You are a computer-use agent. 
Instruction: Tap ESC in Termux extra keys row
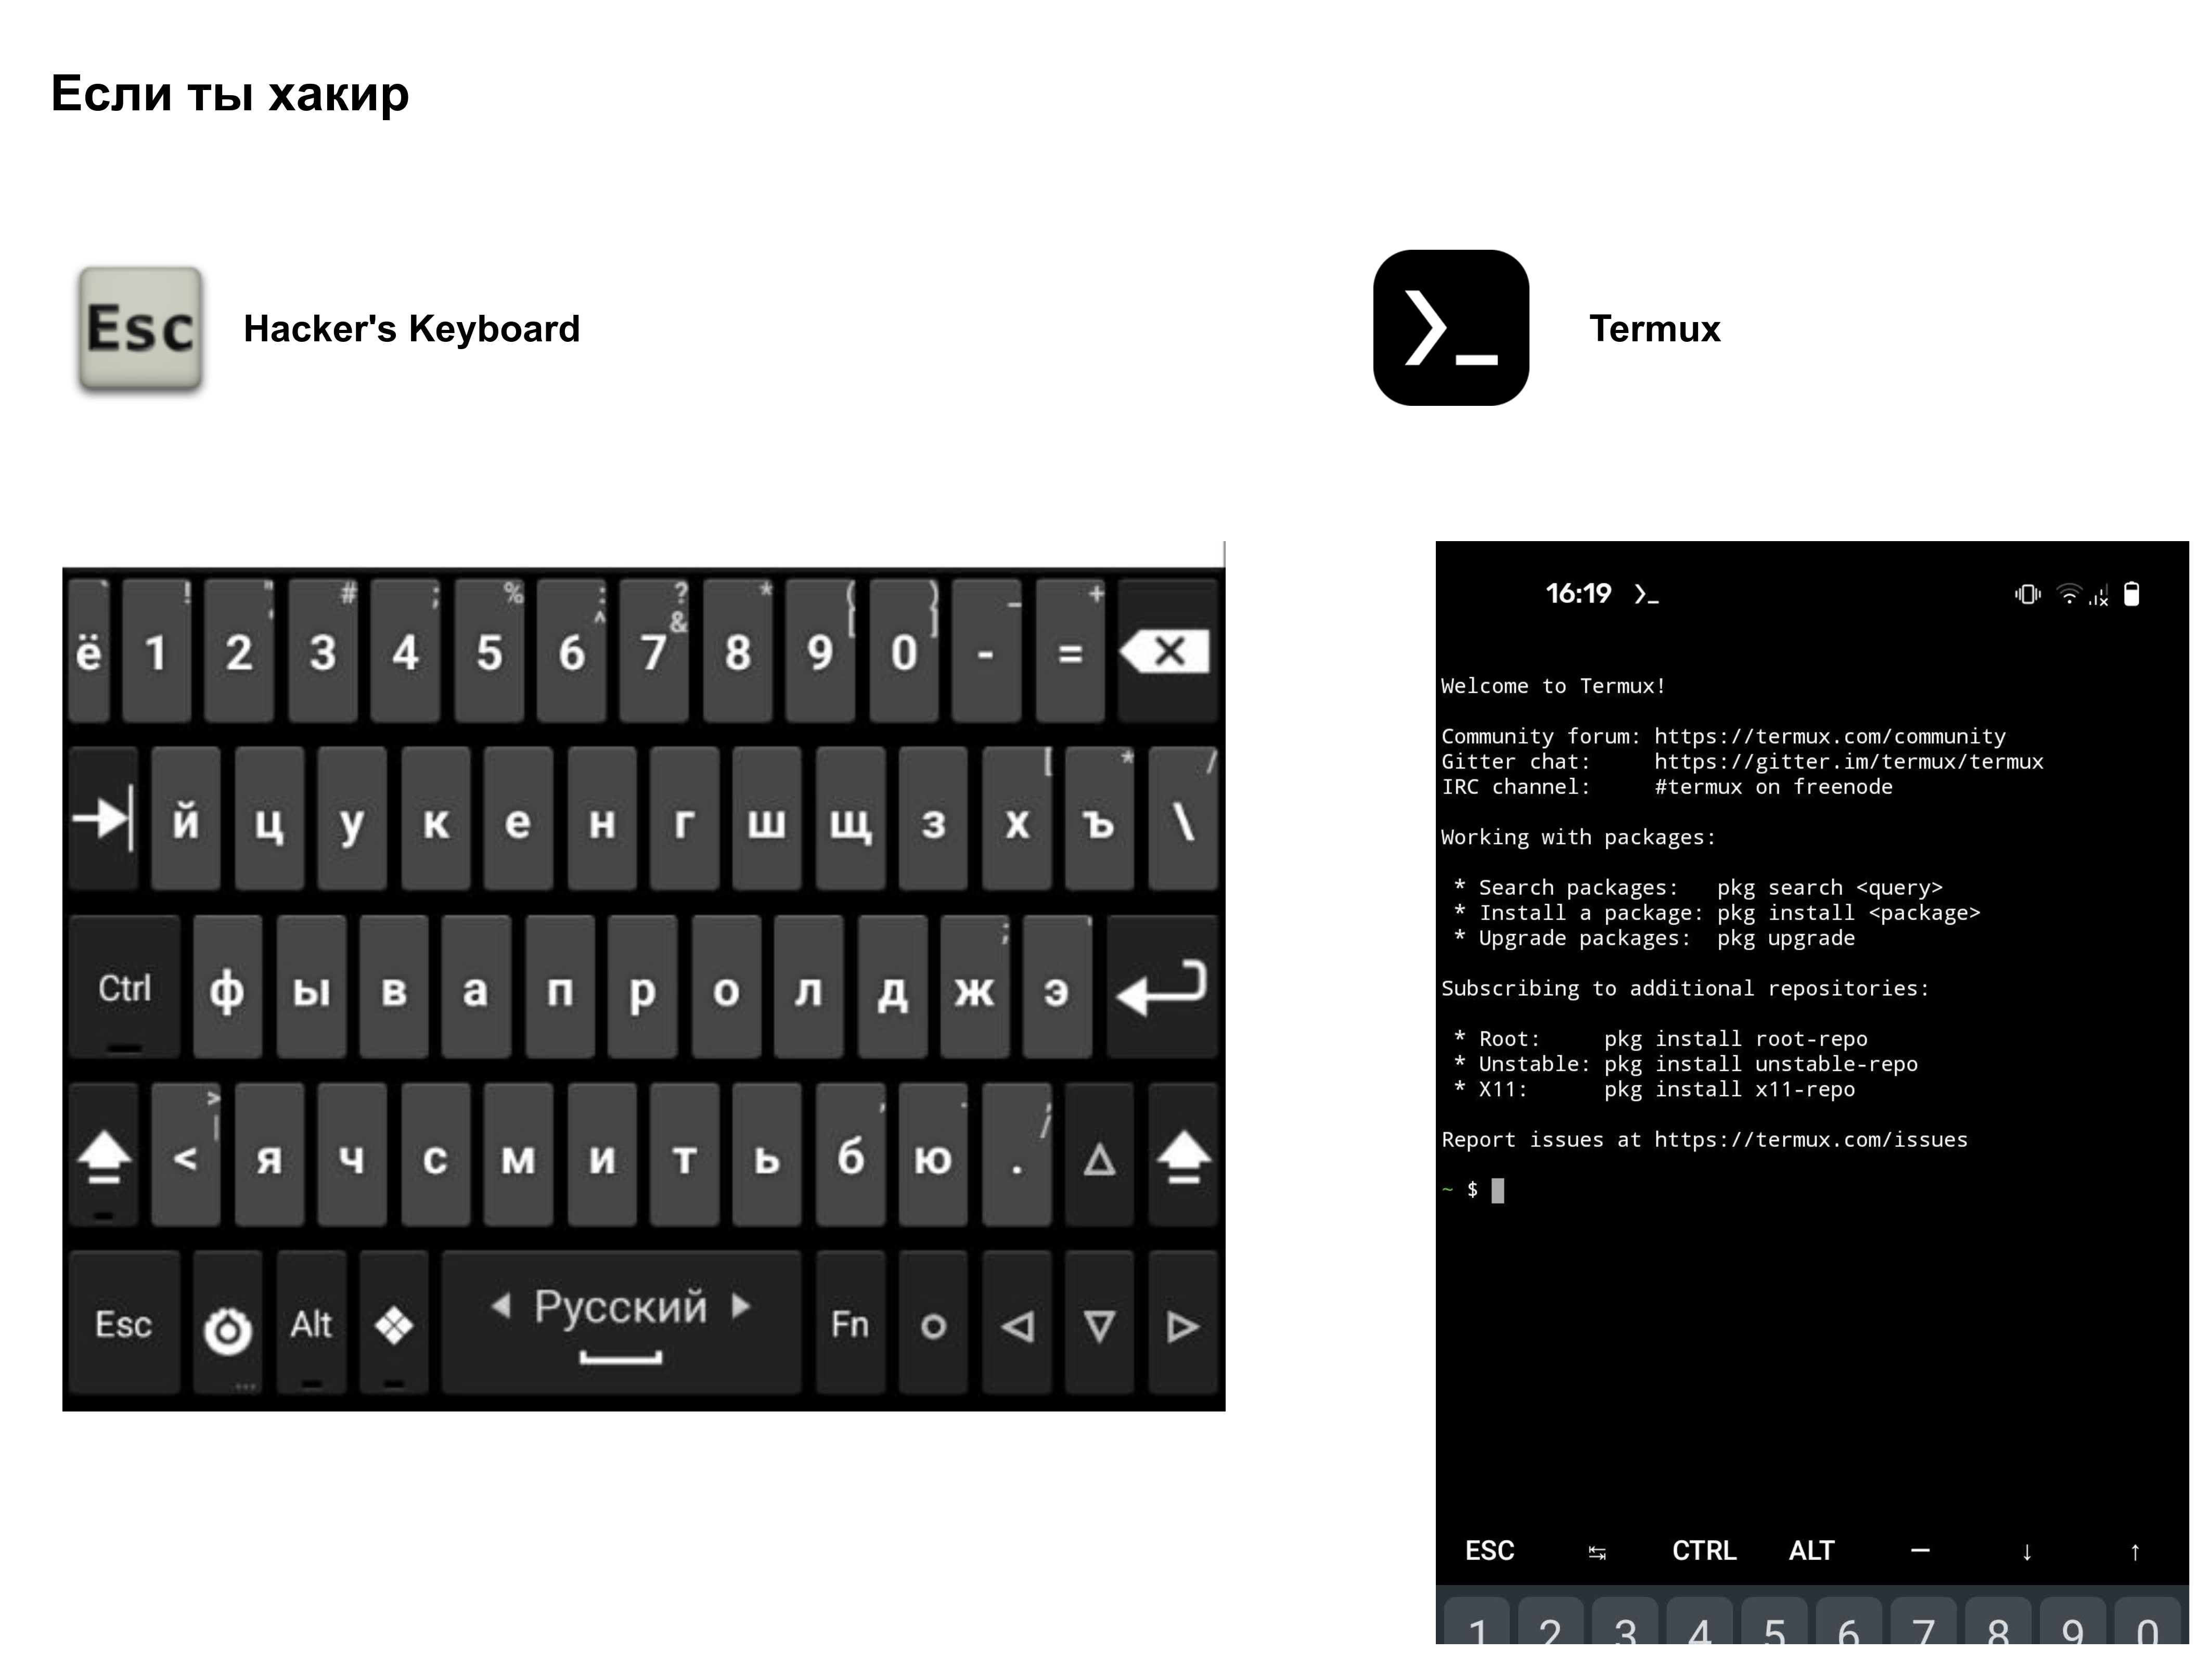(x=1489, y=1551)
